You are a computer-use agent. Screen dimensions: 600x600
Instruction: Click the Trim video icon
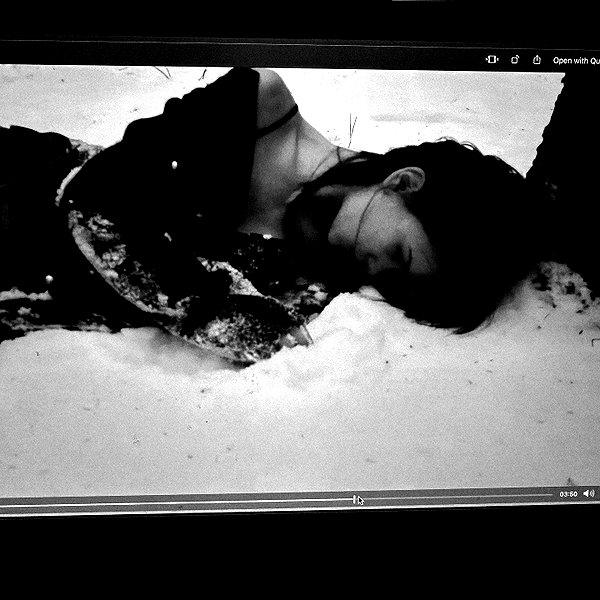click(x=492, y=59)
